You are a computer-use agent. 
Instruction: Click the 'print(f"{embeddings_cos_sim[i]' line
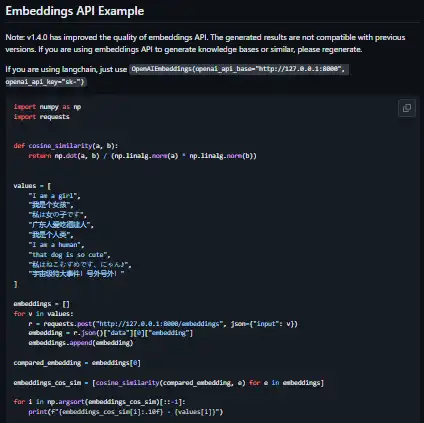click(126, 412)
